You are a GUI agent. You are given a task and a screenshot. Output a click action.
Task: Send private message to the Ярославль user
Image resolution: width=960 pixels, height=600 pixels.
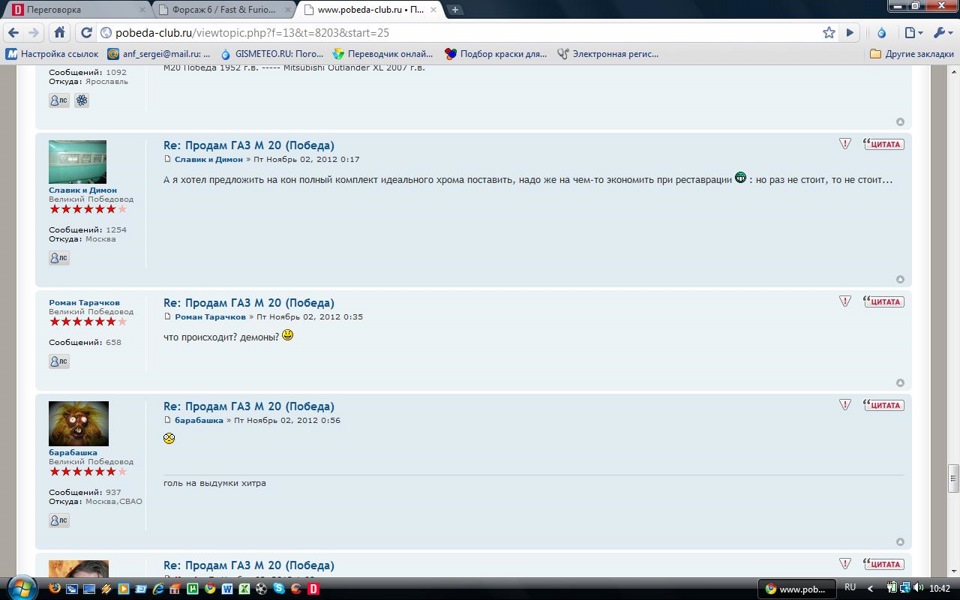59,100
